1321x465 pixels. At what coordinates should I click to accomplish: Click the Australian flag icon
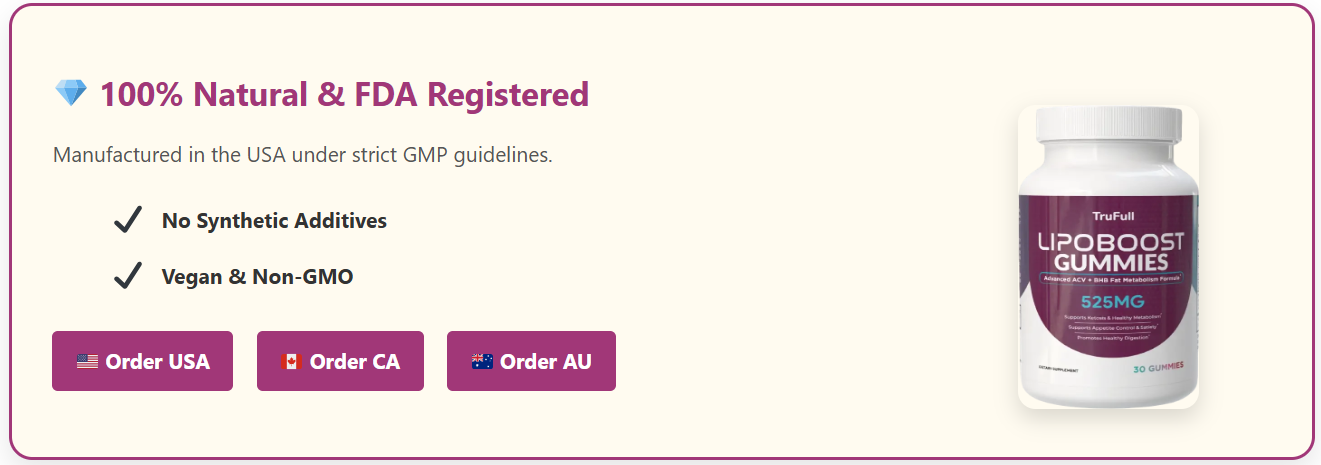pos(482,361)
